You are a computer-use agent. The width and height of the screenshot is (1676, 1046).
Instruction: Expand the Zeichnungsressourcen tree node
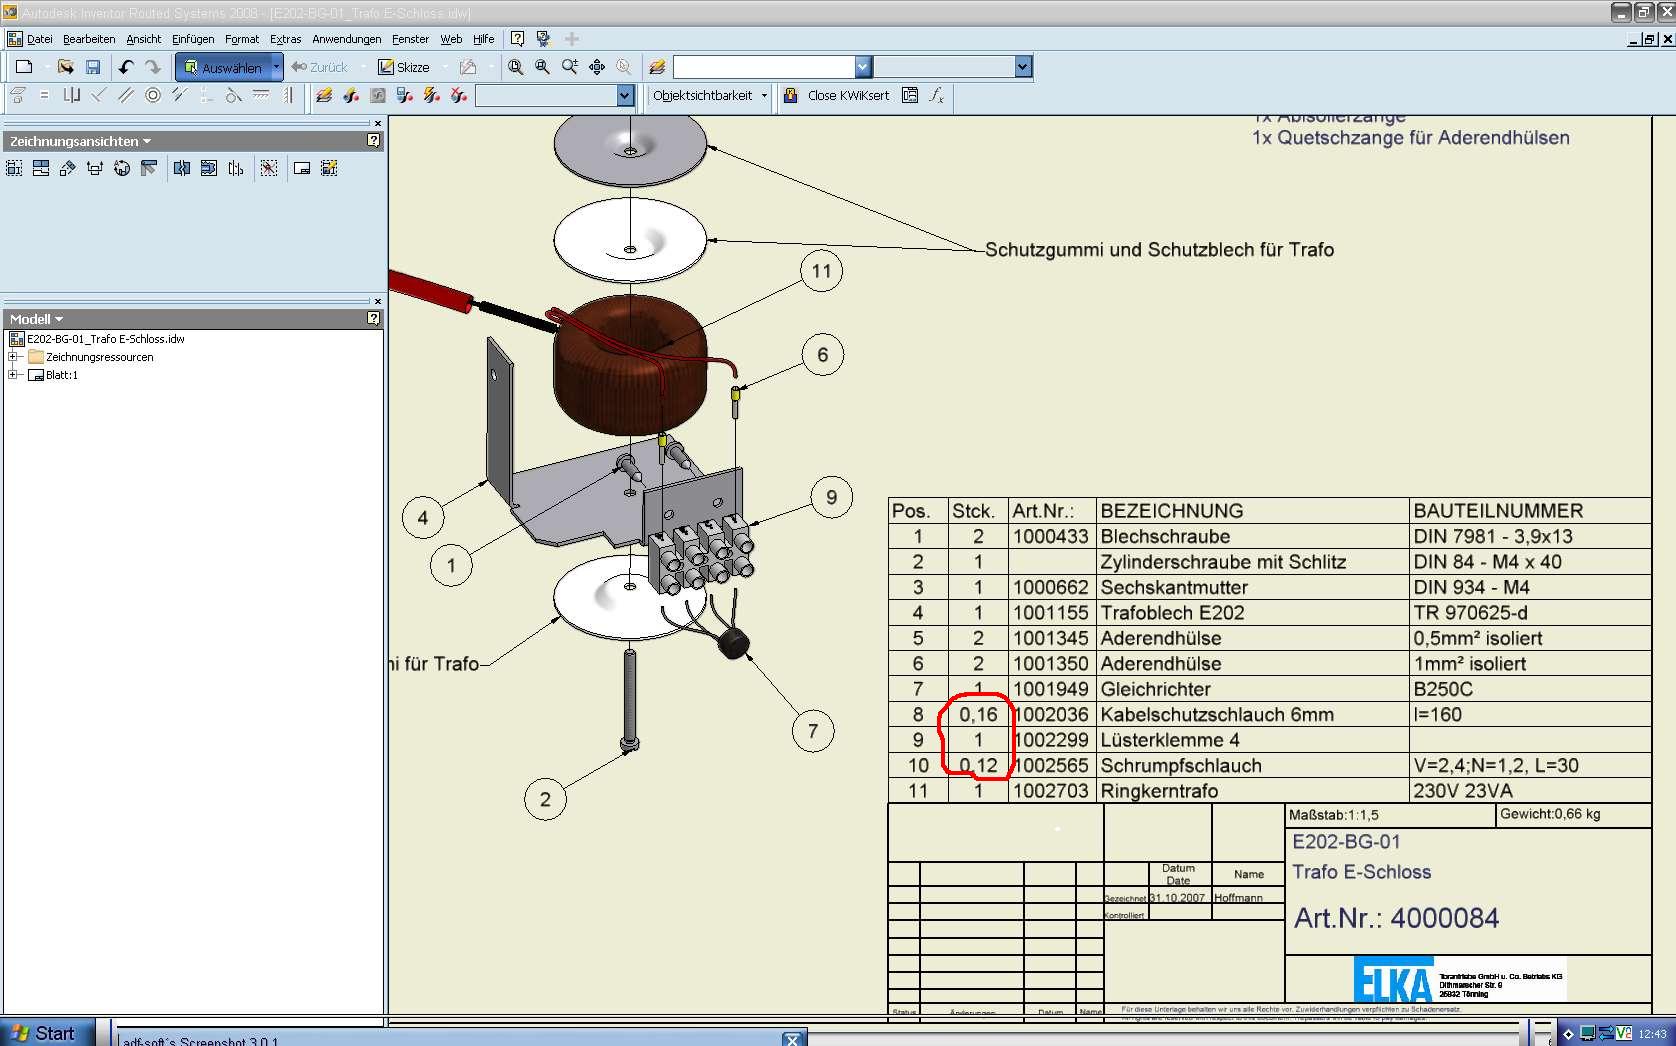(13, 357)
